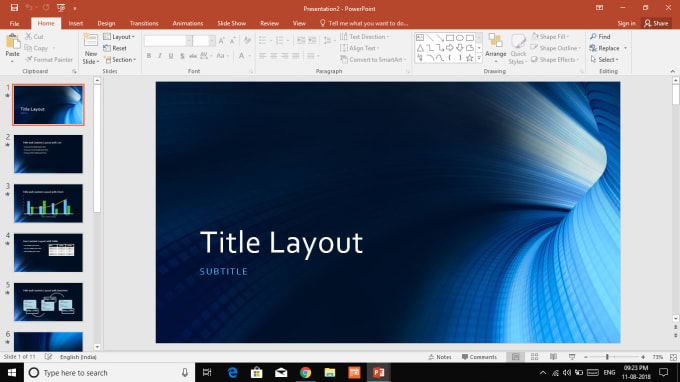The image size is (680, 382).
Task: Select slide 3 thumbnail with chart
Action: (x=48, y=203)
